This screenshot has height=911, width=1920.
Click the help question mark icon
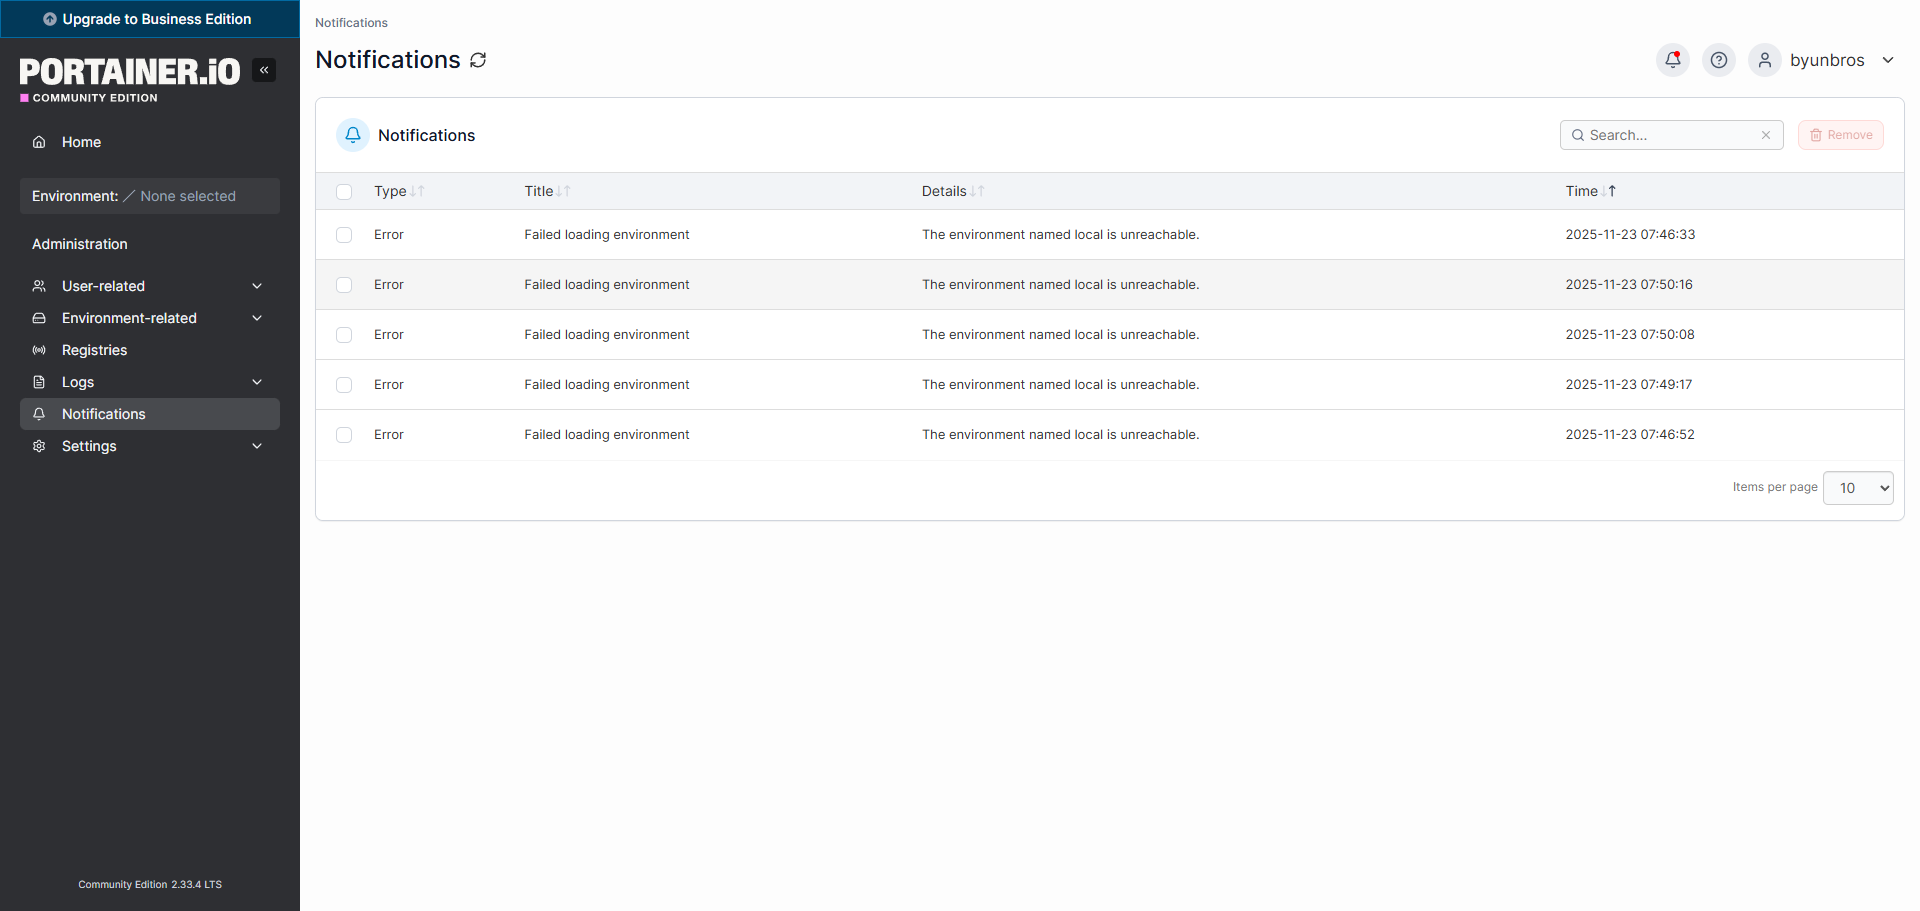(1718, 60)
